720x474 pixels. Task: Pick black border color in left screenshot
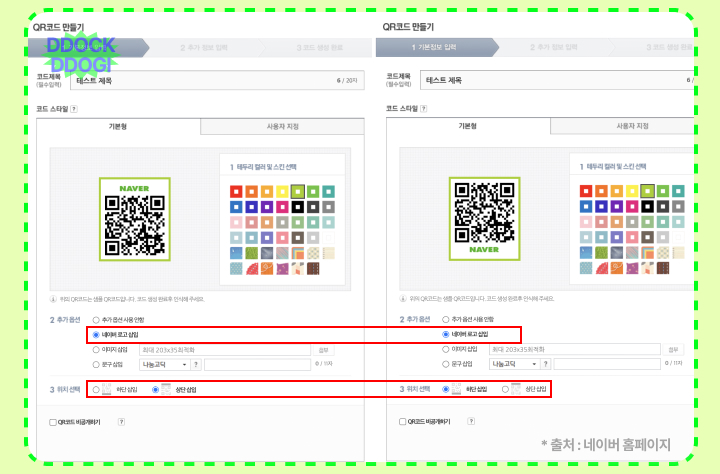[298, 207]
